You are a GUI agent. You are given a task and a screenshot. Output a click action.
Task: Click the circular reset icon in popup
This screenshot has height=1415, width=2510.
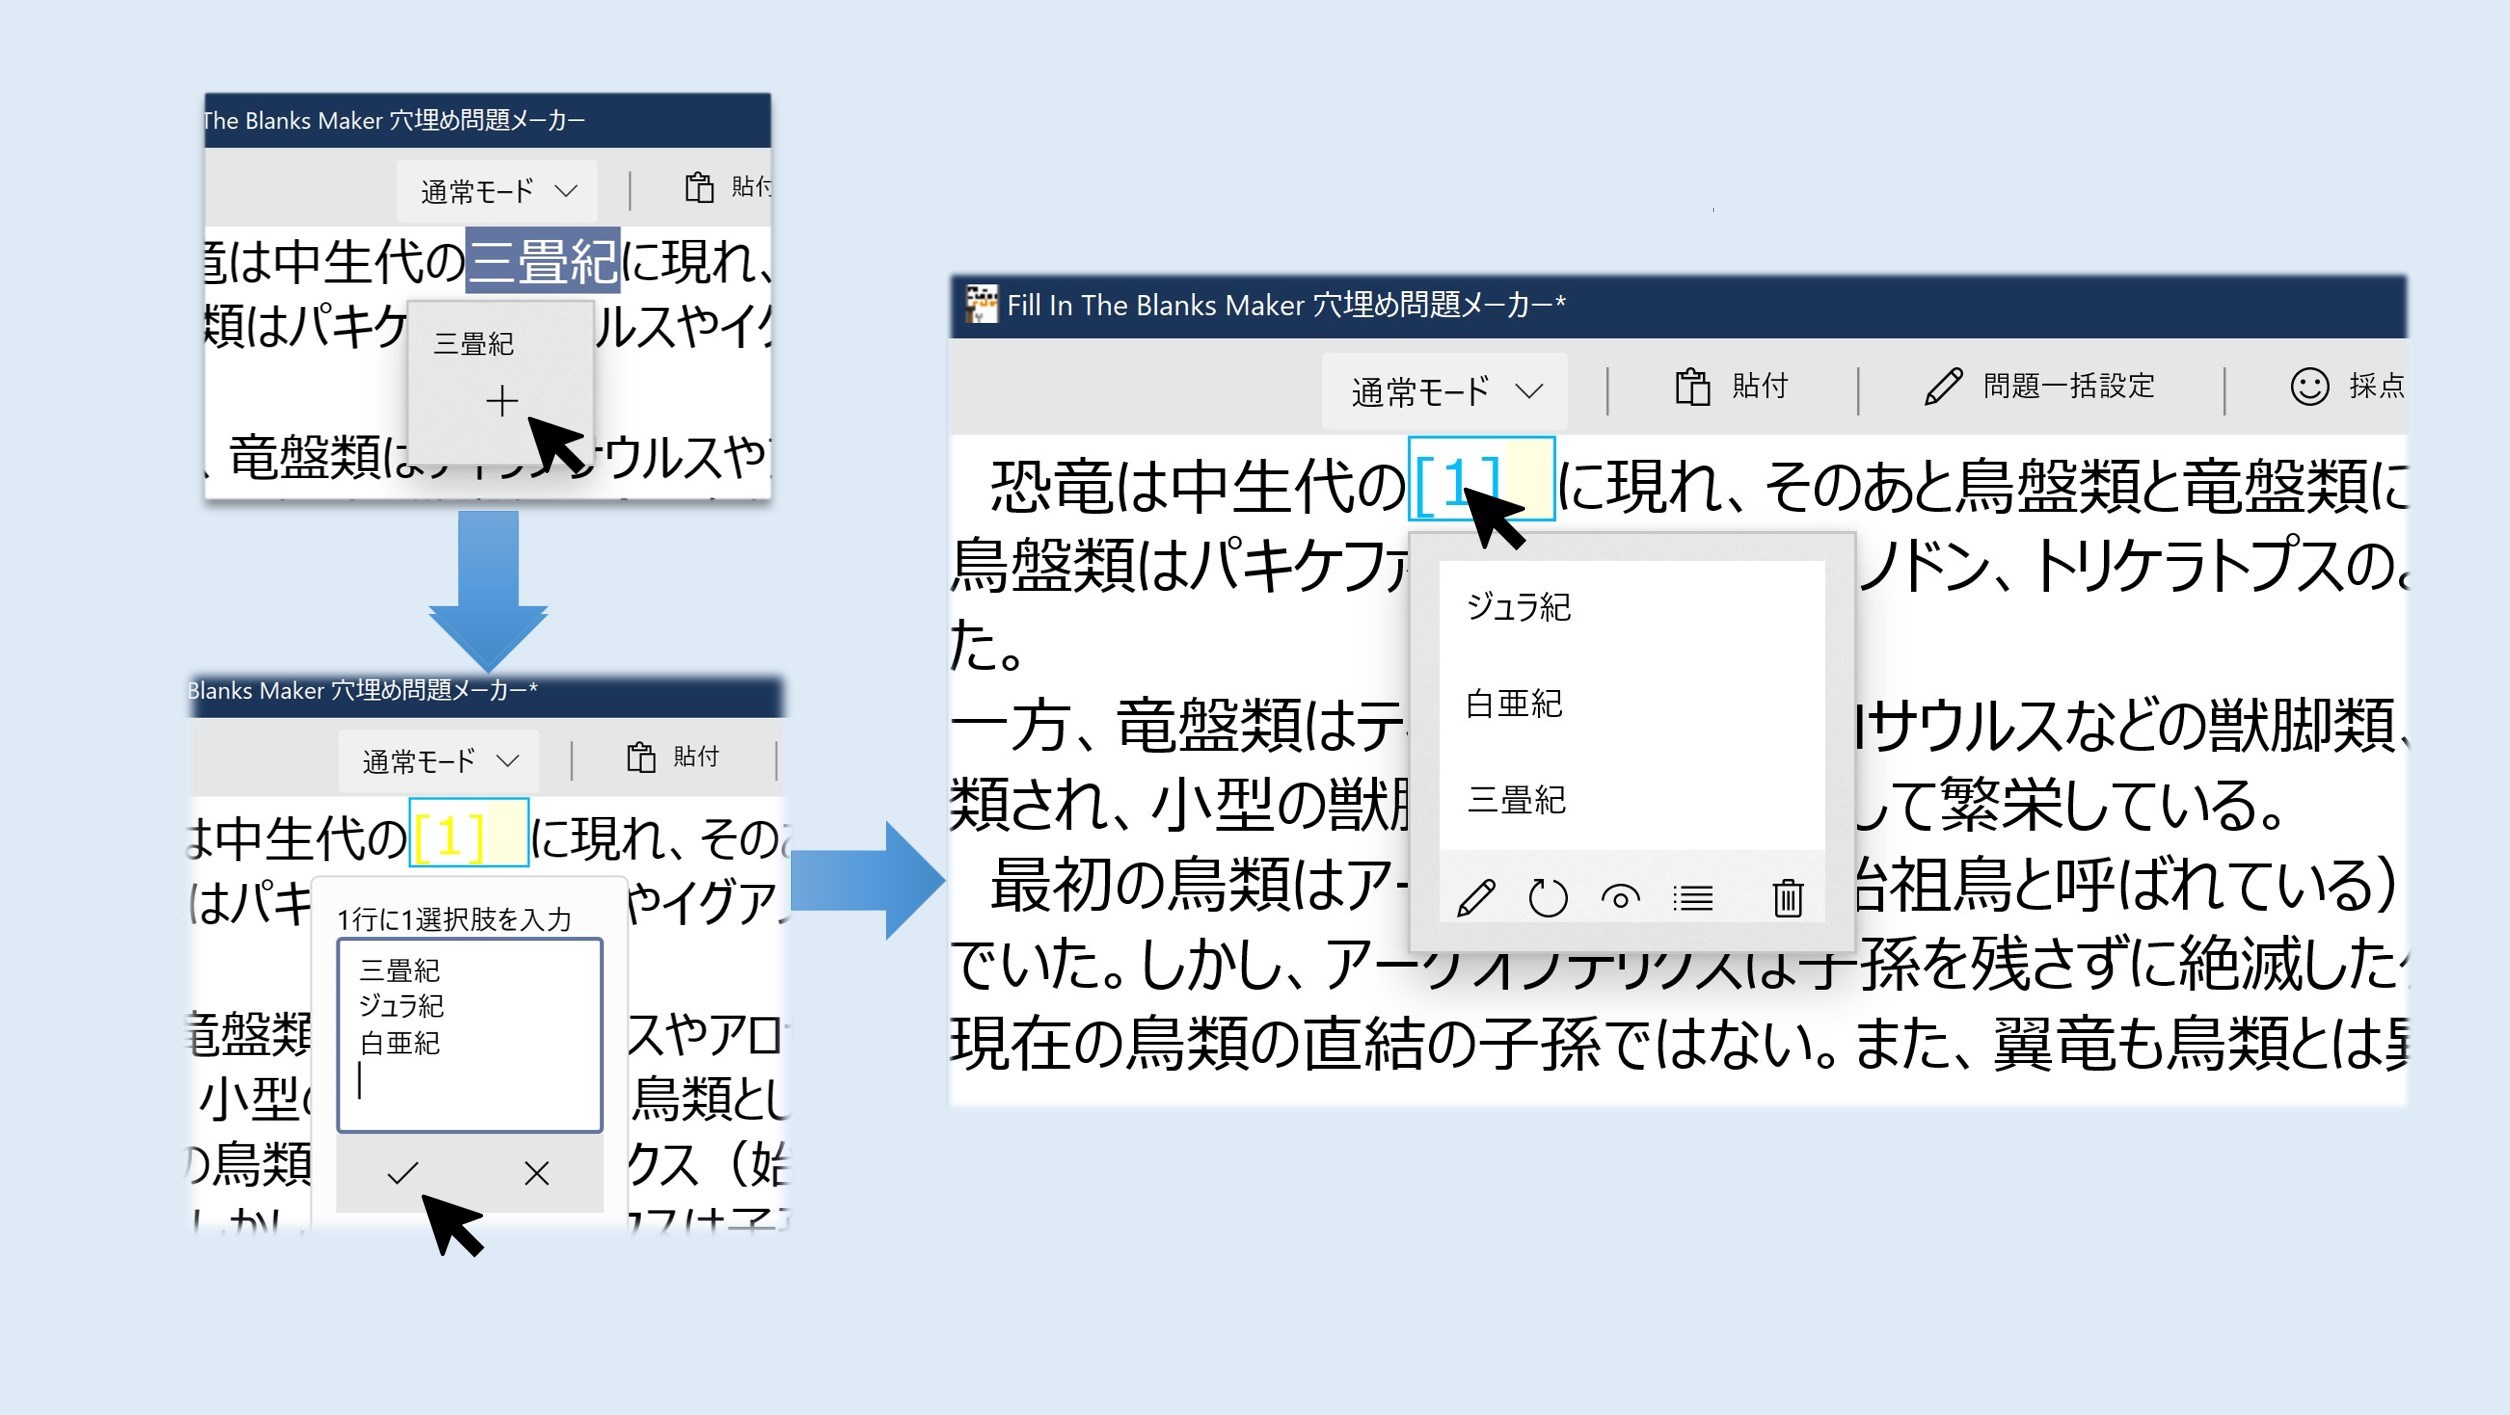[x=1547, y=897]
